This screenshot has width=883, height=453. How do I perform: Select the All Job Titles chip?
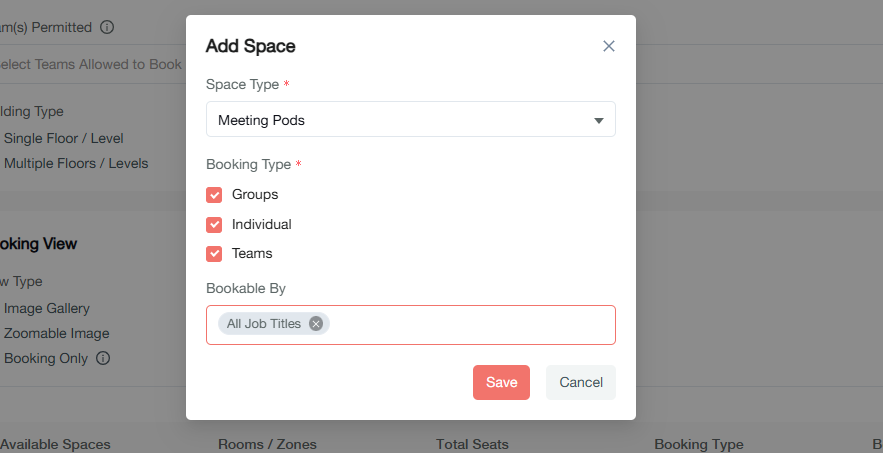[264, 324]
